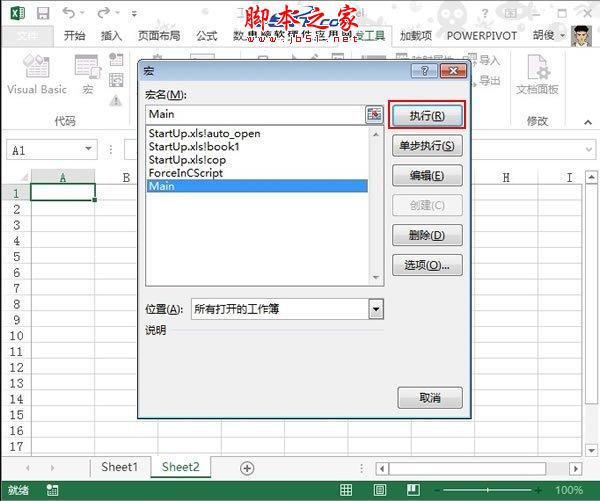The width and height of the screenshot is (600, 501).
Task: Open the 宏 macros ribbon button
Action: (88, 74)
